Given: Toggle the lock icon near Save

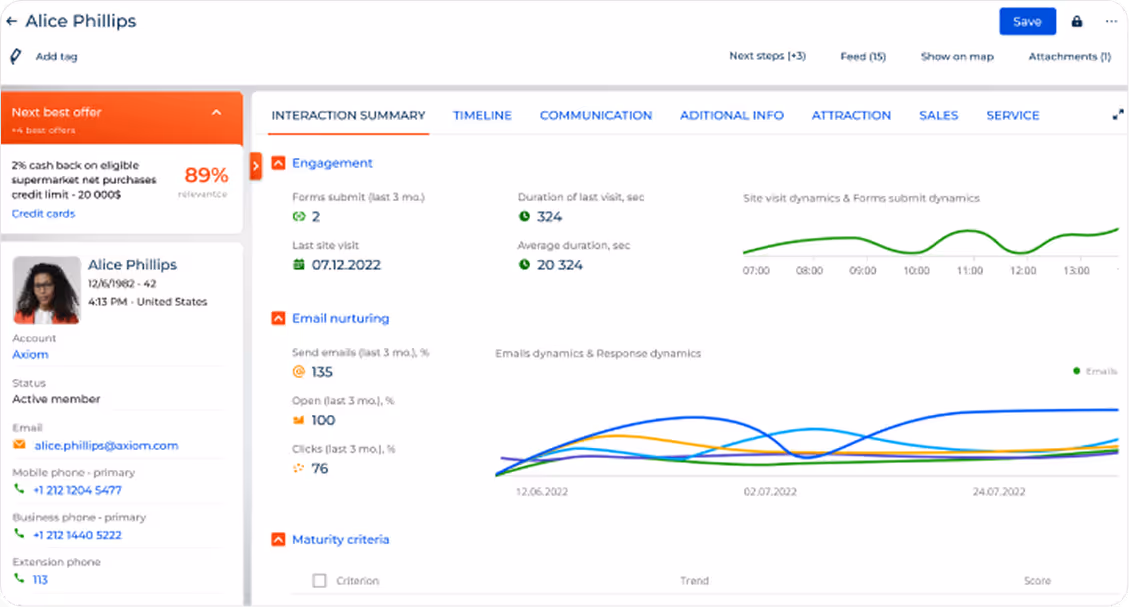Looking at the screenshot, I should tap(1075, 21).
